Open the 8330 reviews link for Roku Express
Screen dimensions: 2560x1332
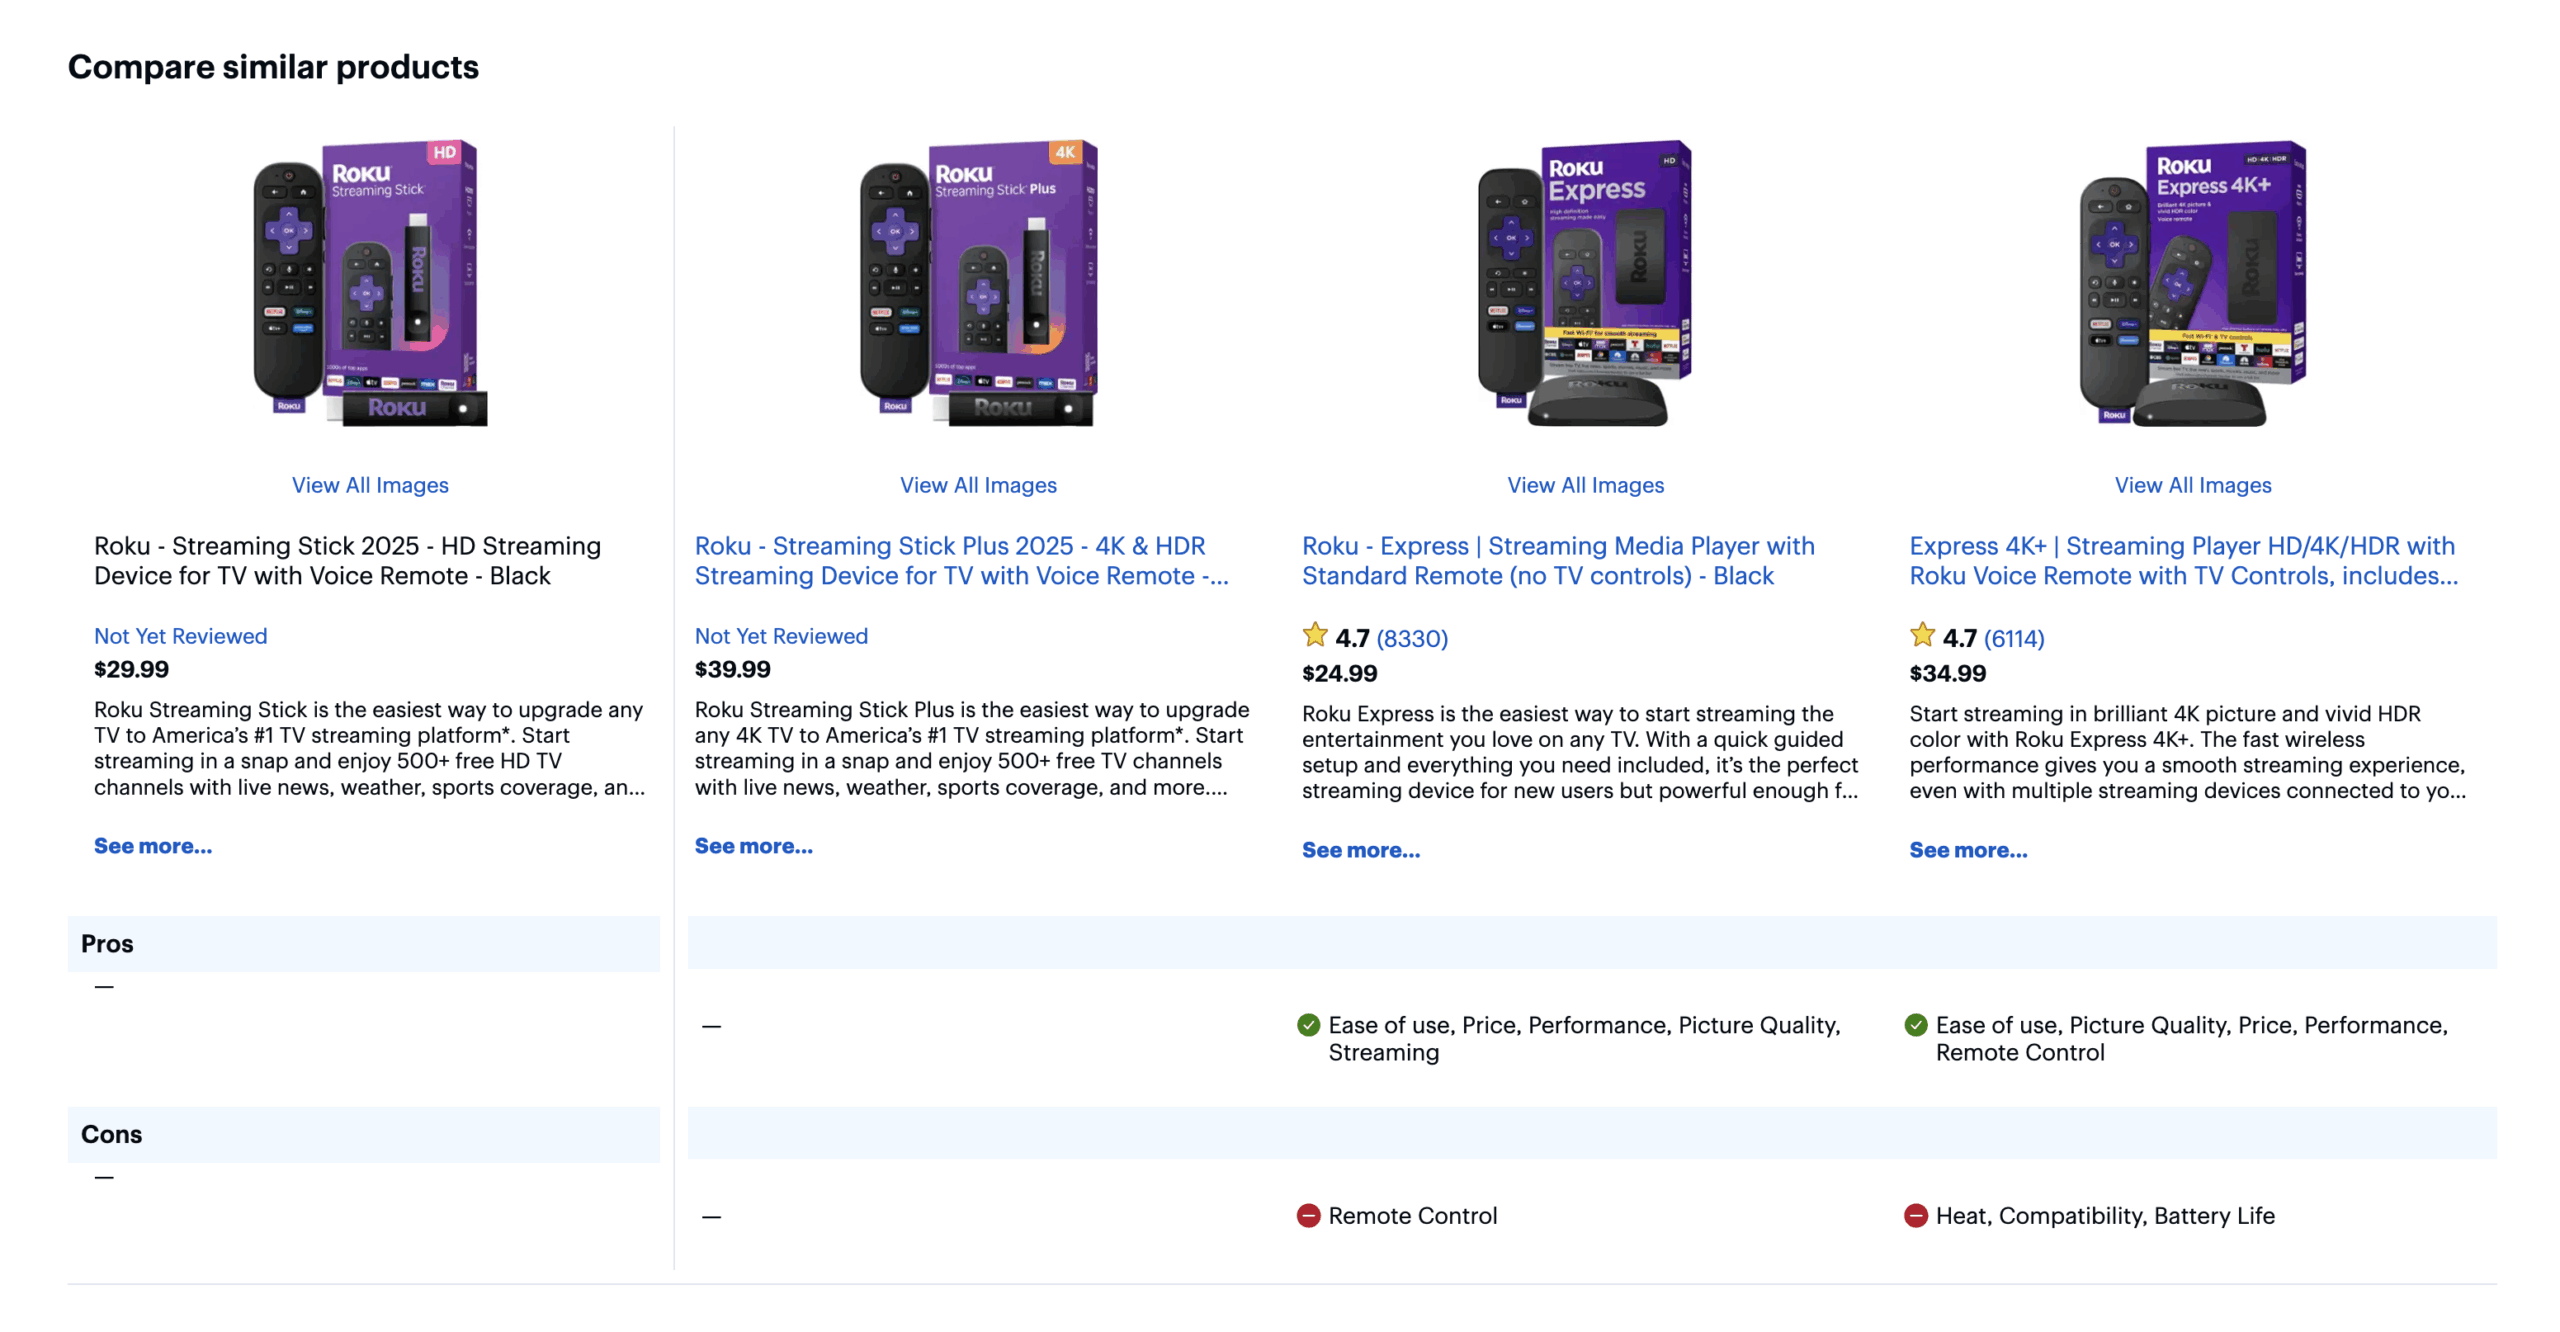pyautogui.click(x=1411, y=638)
